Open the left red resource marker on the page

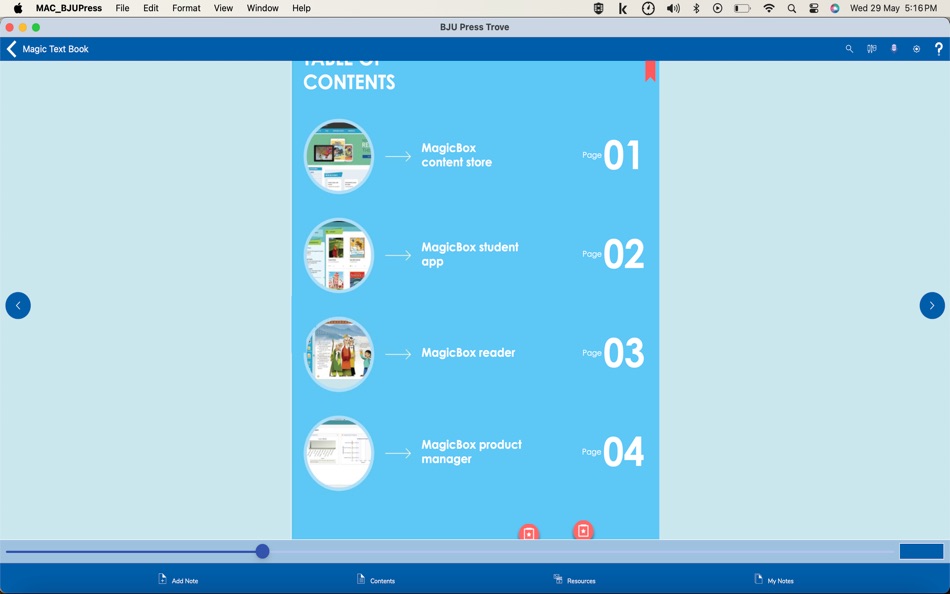[528, 533]
